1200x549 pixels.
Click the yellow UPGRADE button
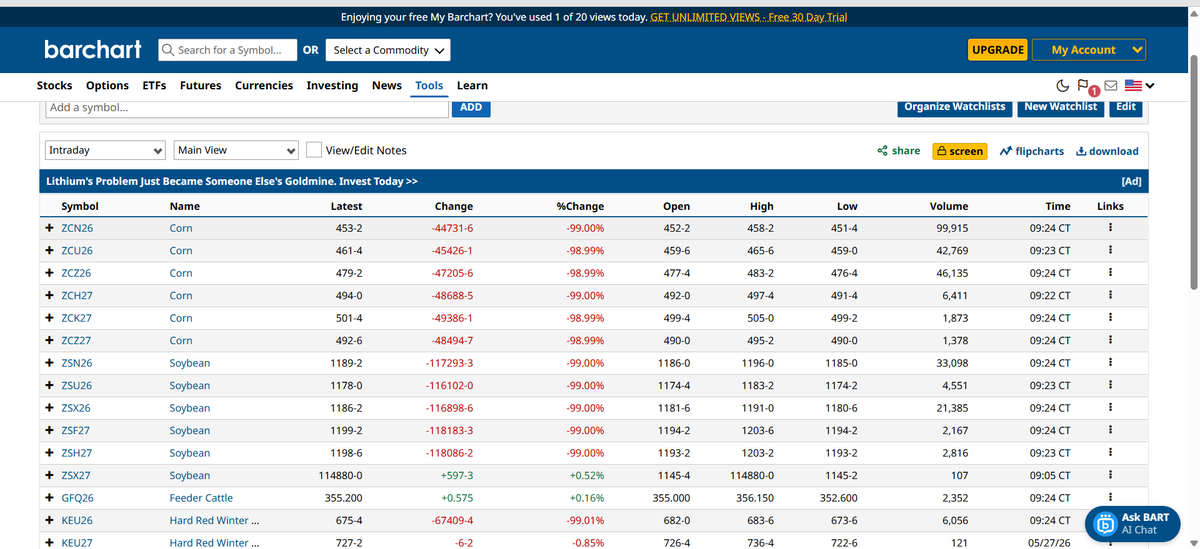998,50
